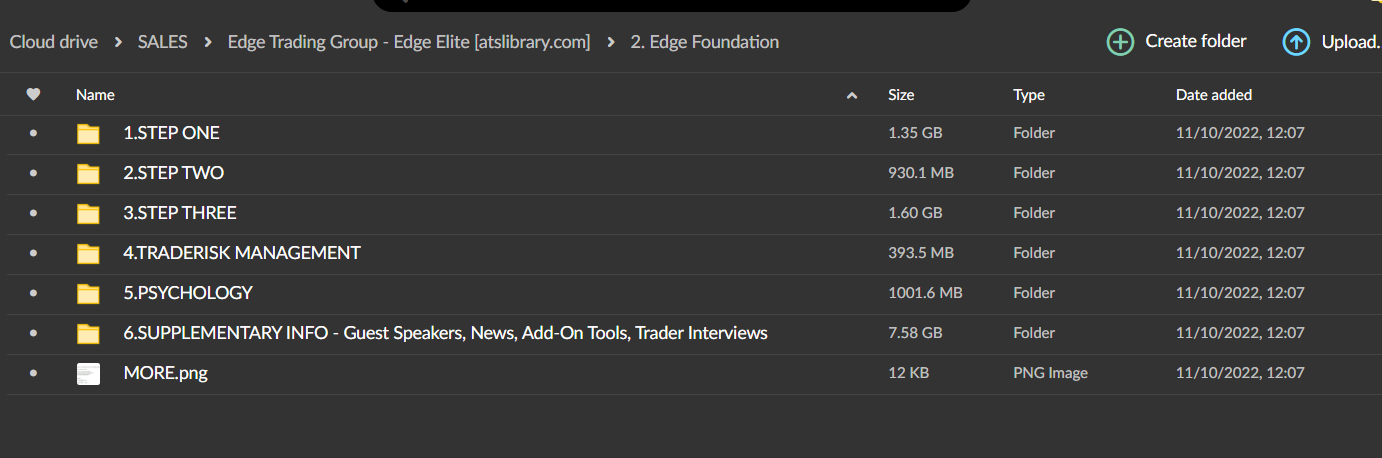Toggle favorite dot for 1.STEP ONE
1382x458 pixels.
33,133
